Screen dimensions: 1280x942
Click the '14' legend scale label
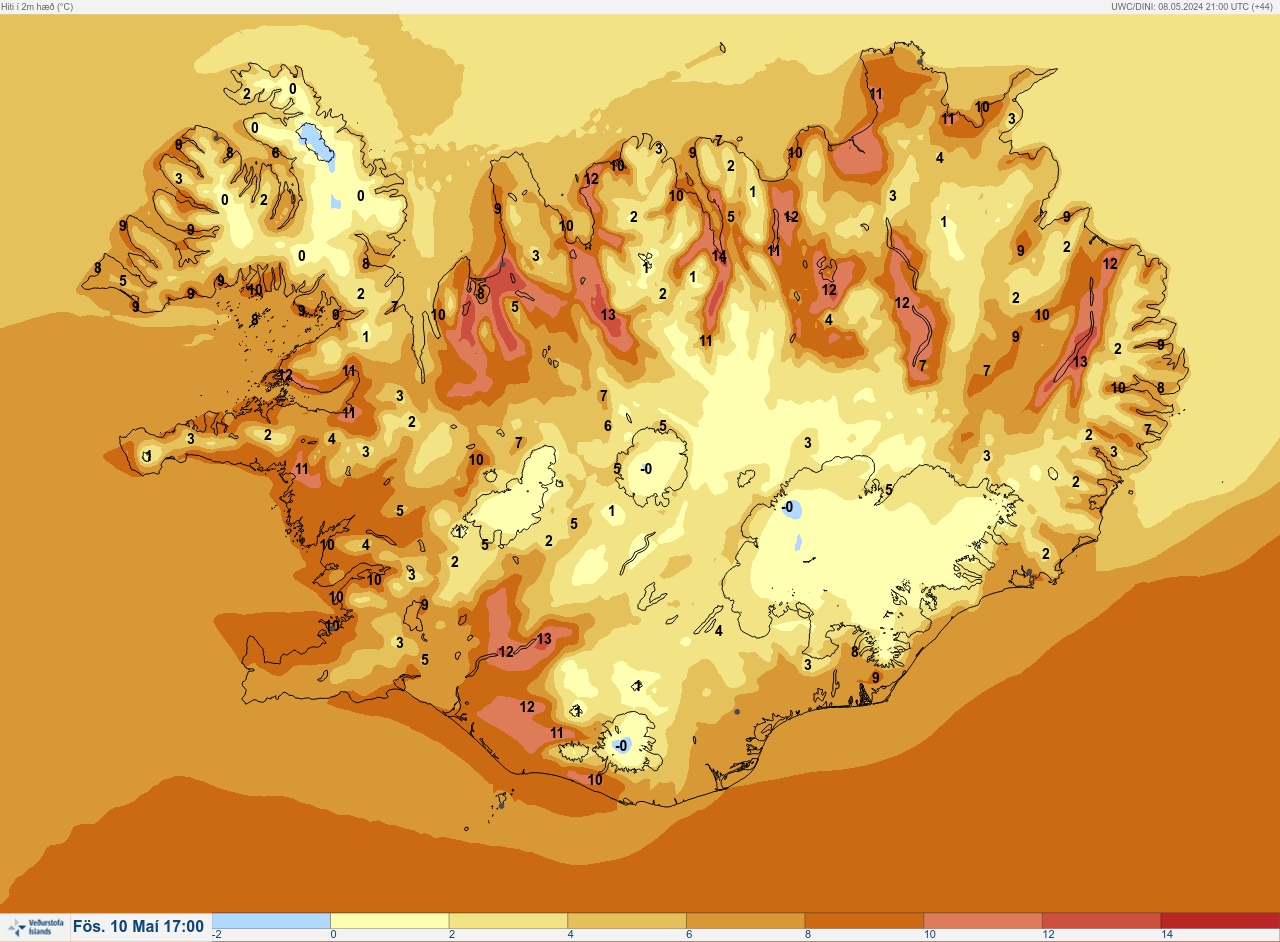pos(1167,935)
